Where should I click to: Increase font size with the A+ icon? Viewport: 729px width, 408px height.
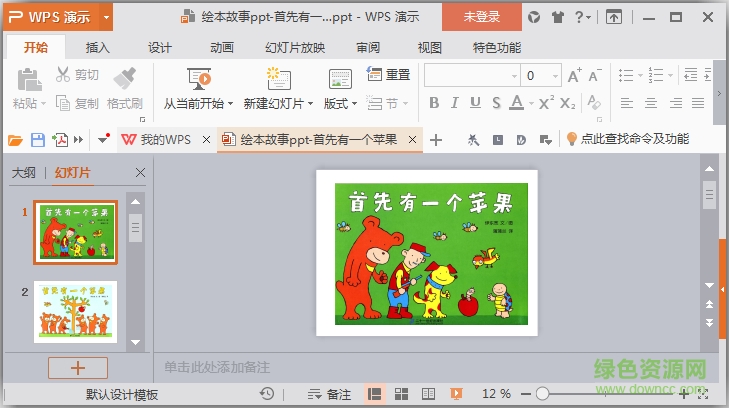click(x=575, y=75)
